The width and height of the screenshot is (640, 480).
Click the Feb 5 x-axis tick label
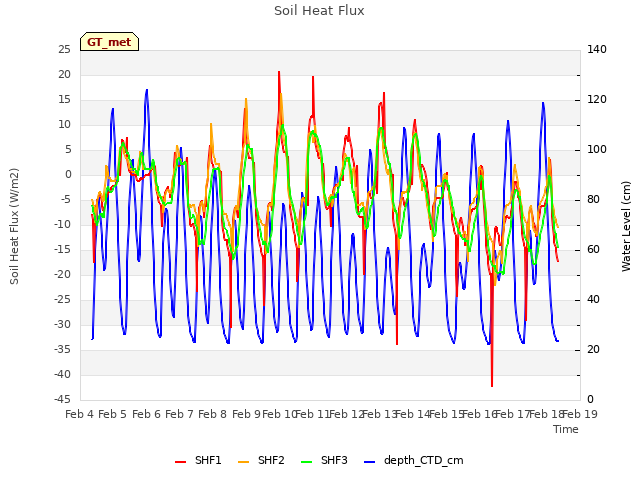113,414
